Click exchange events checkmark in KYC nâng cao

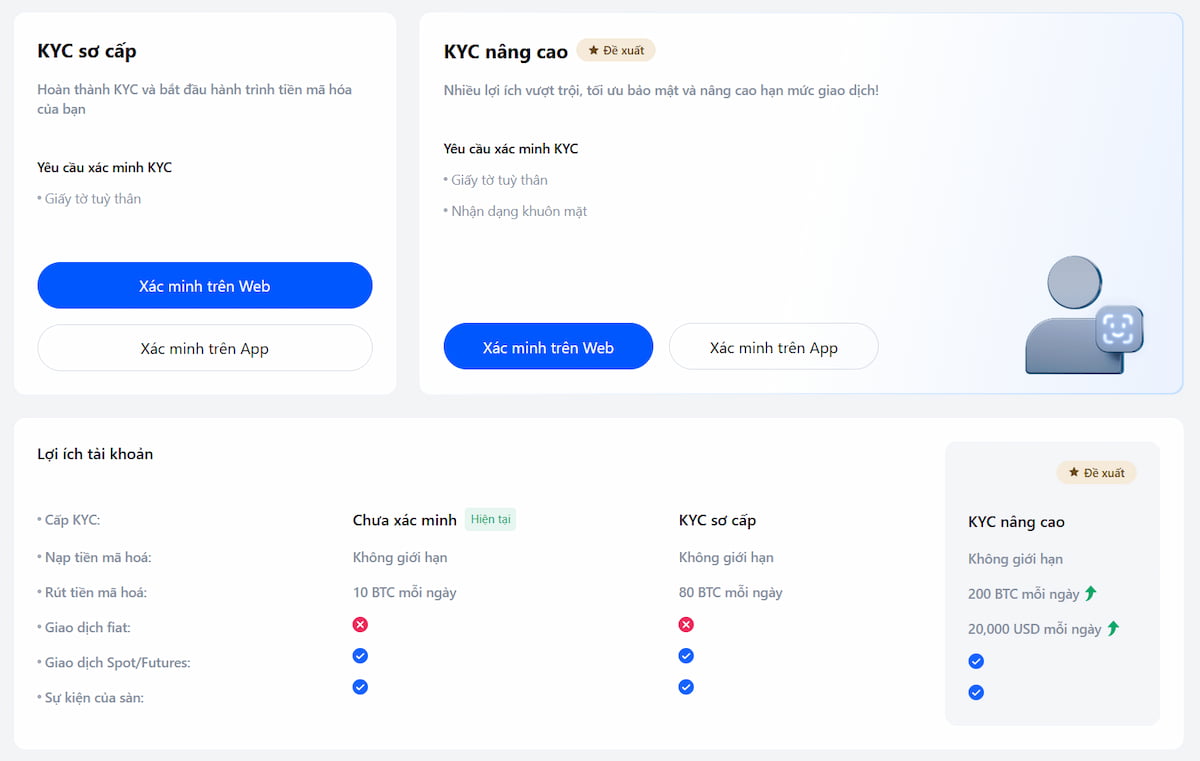pyautogui.click(x=976, y=692)
